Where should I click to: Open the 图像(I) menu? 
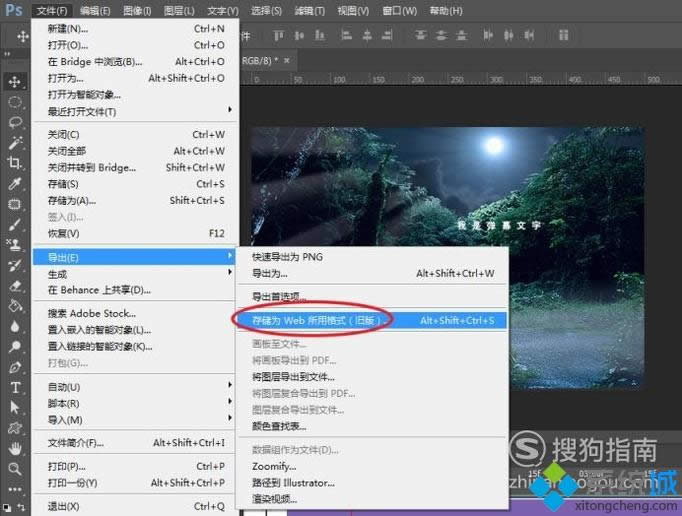click(137, 10)
